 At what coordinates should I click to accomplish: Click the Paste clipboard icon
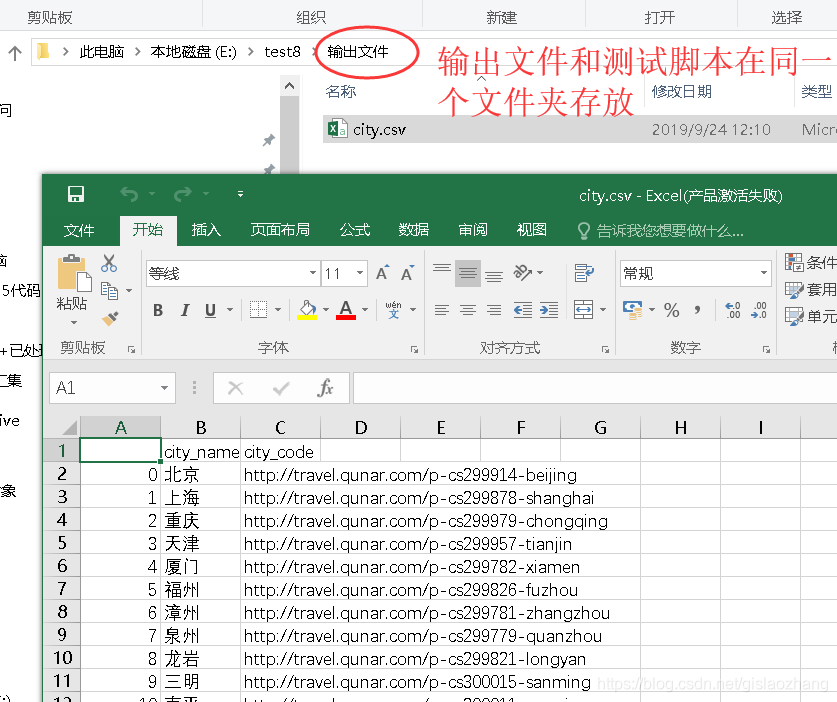(x=74, y=274)
